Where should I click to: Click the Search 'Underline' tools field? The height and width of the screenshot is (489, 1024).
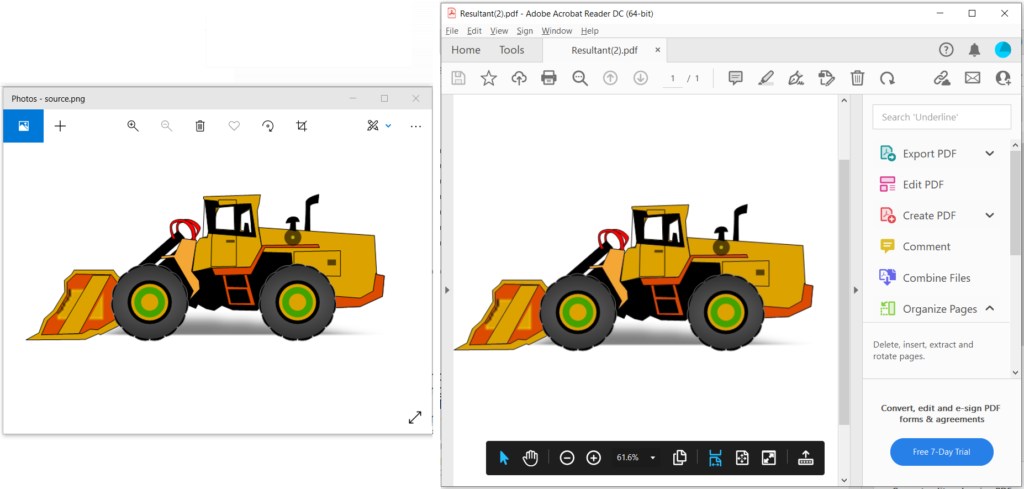pos(941,117)
